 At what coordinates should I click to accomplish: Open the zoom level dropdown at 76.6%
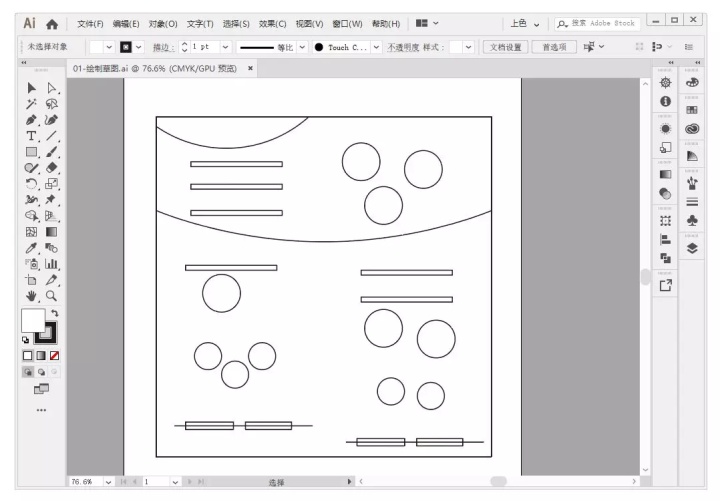click(x=108, y=482)
